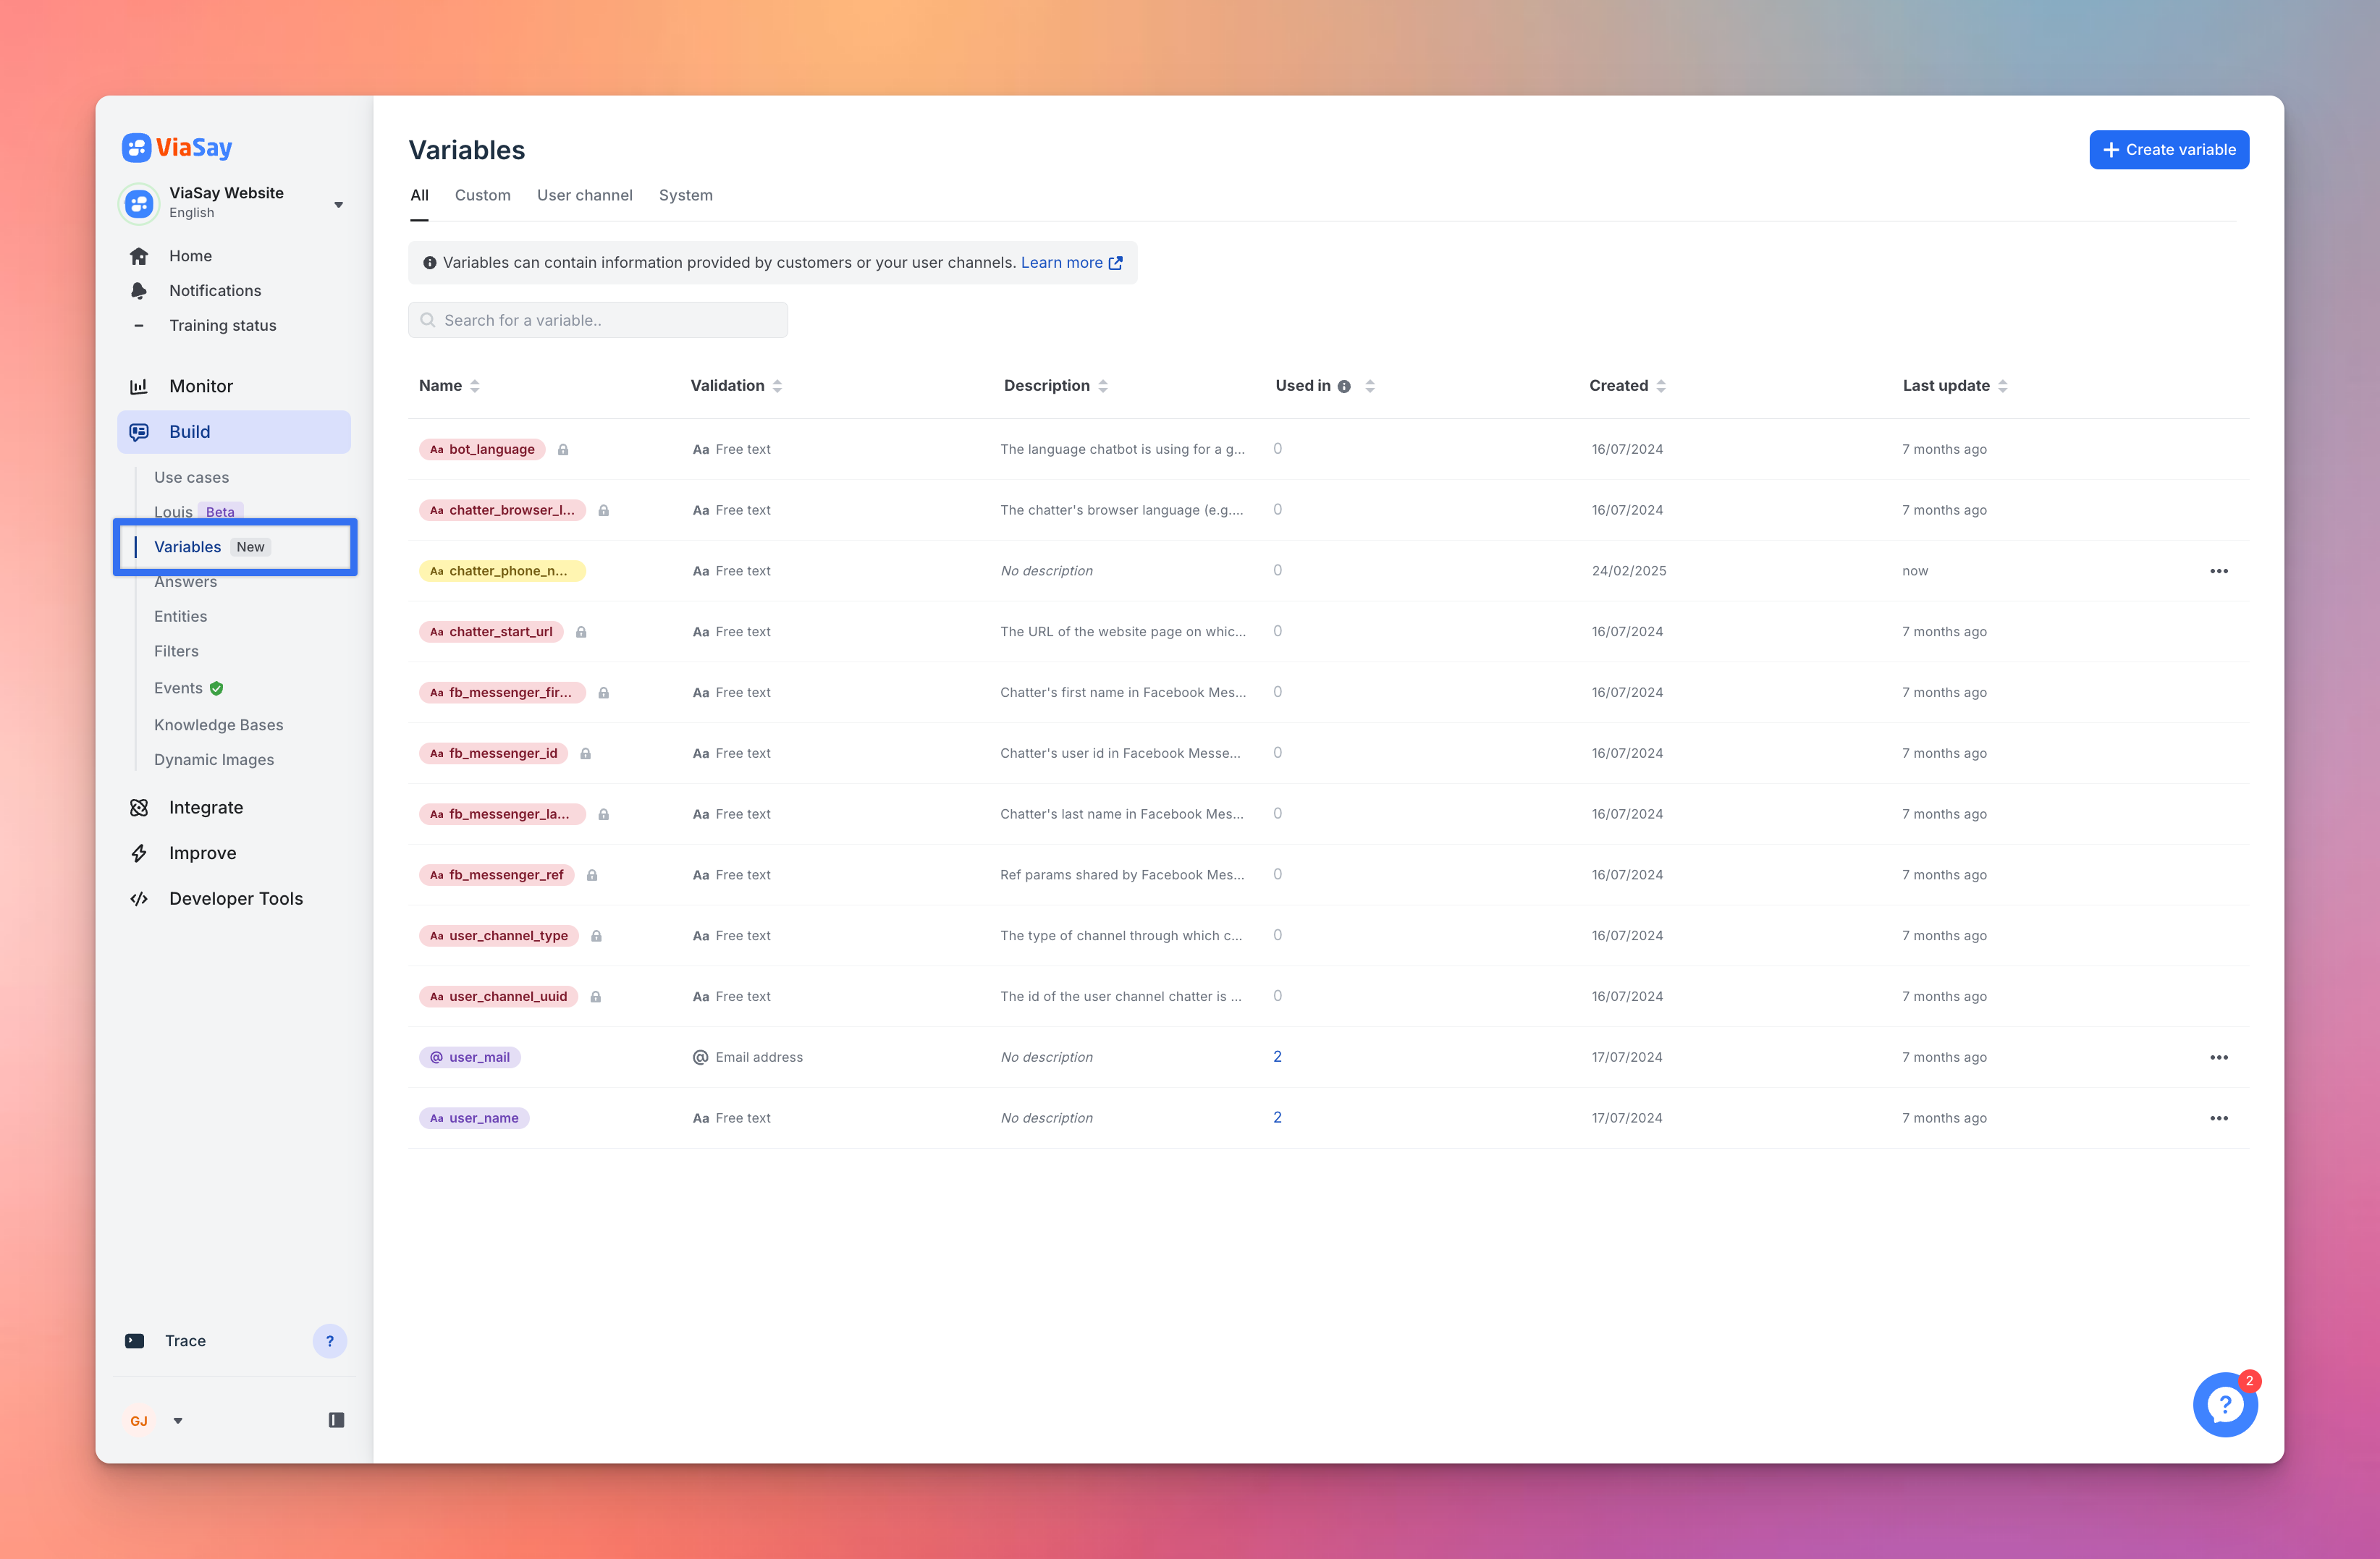Image resolution: width=2380 pixels, height=1559 pixels.
Task: Sort table by Last update column
Action: tap(2002, 386)
